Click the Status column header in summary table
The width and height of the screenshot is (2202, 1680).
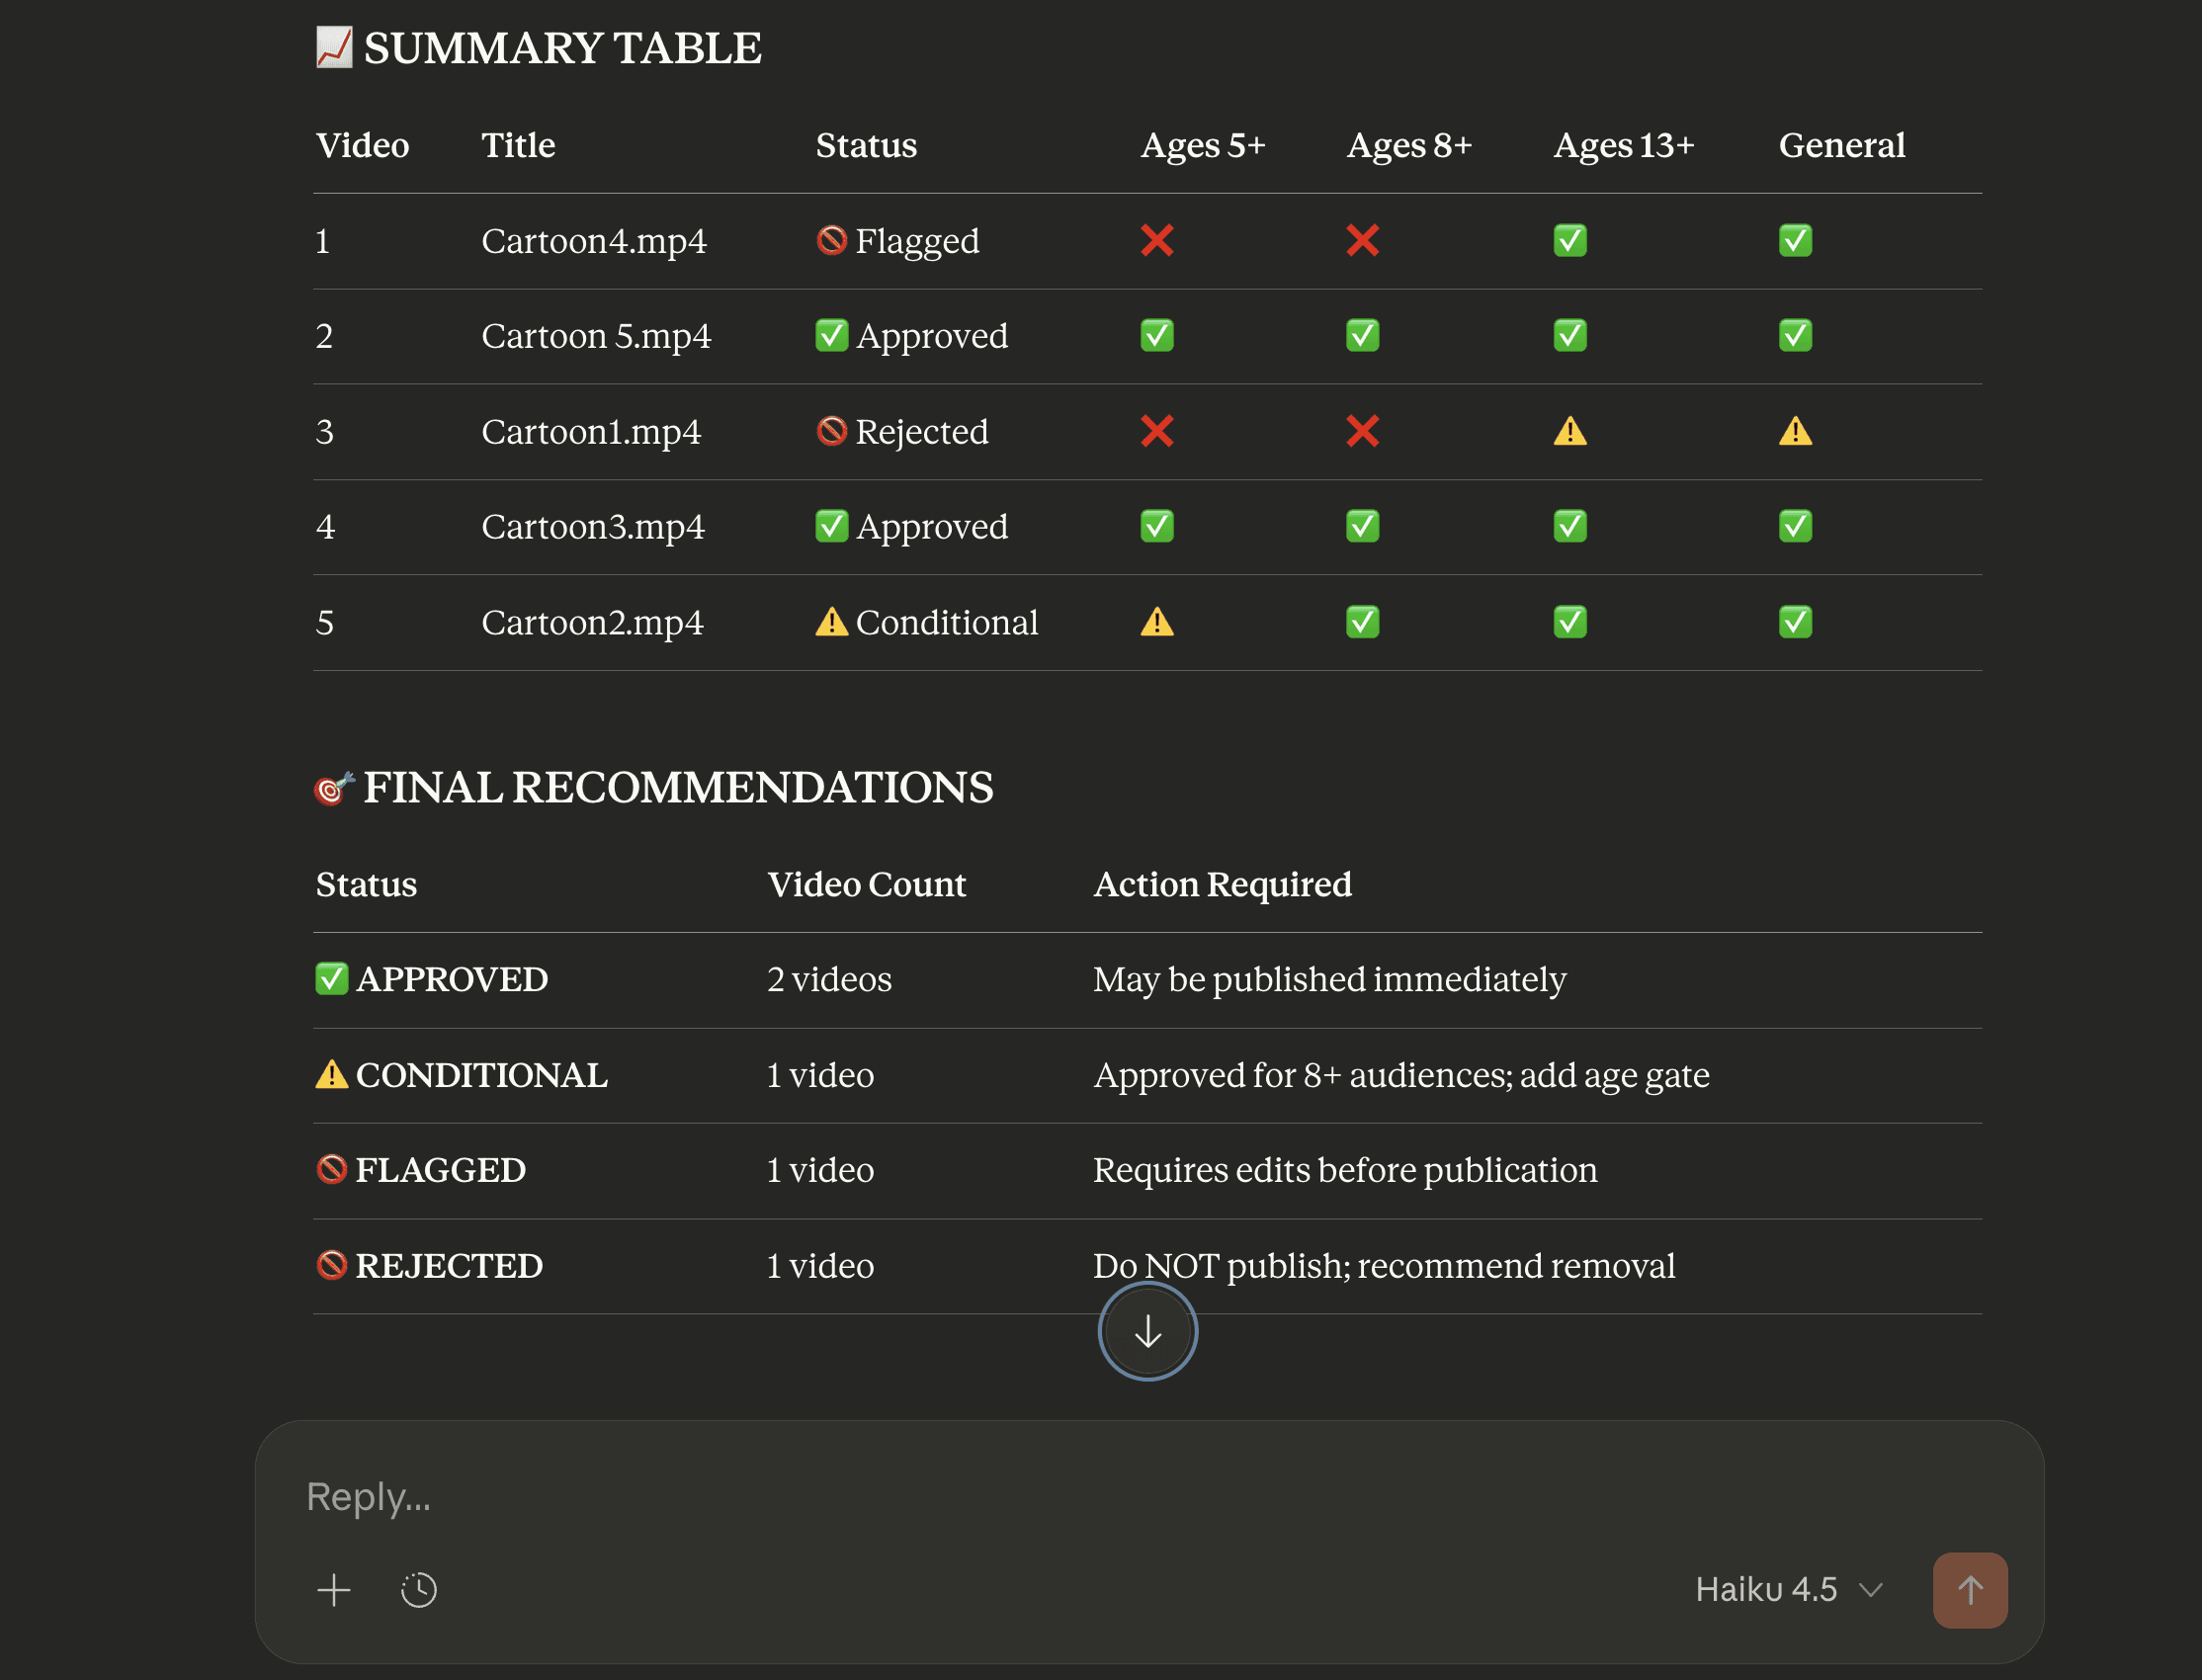coord(866,145)
